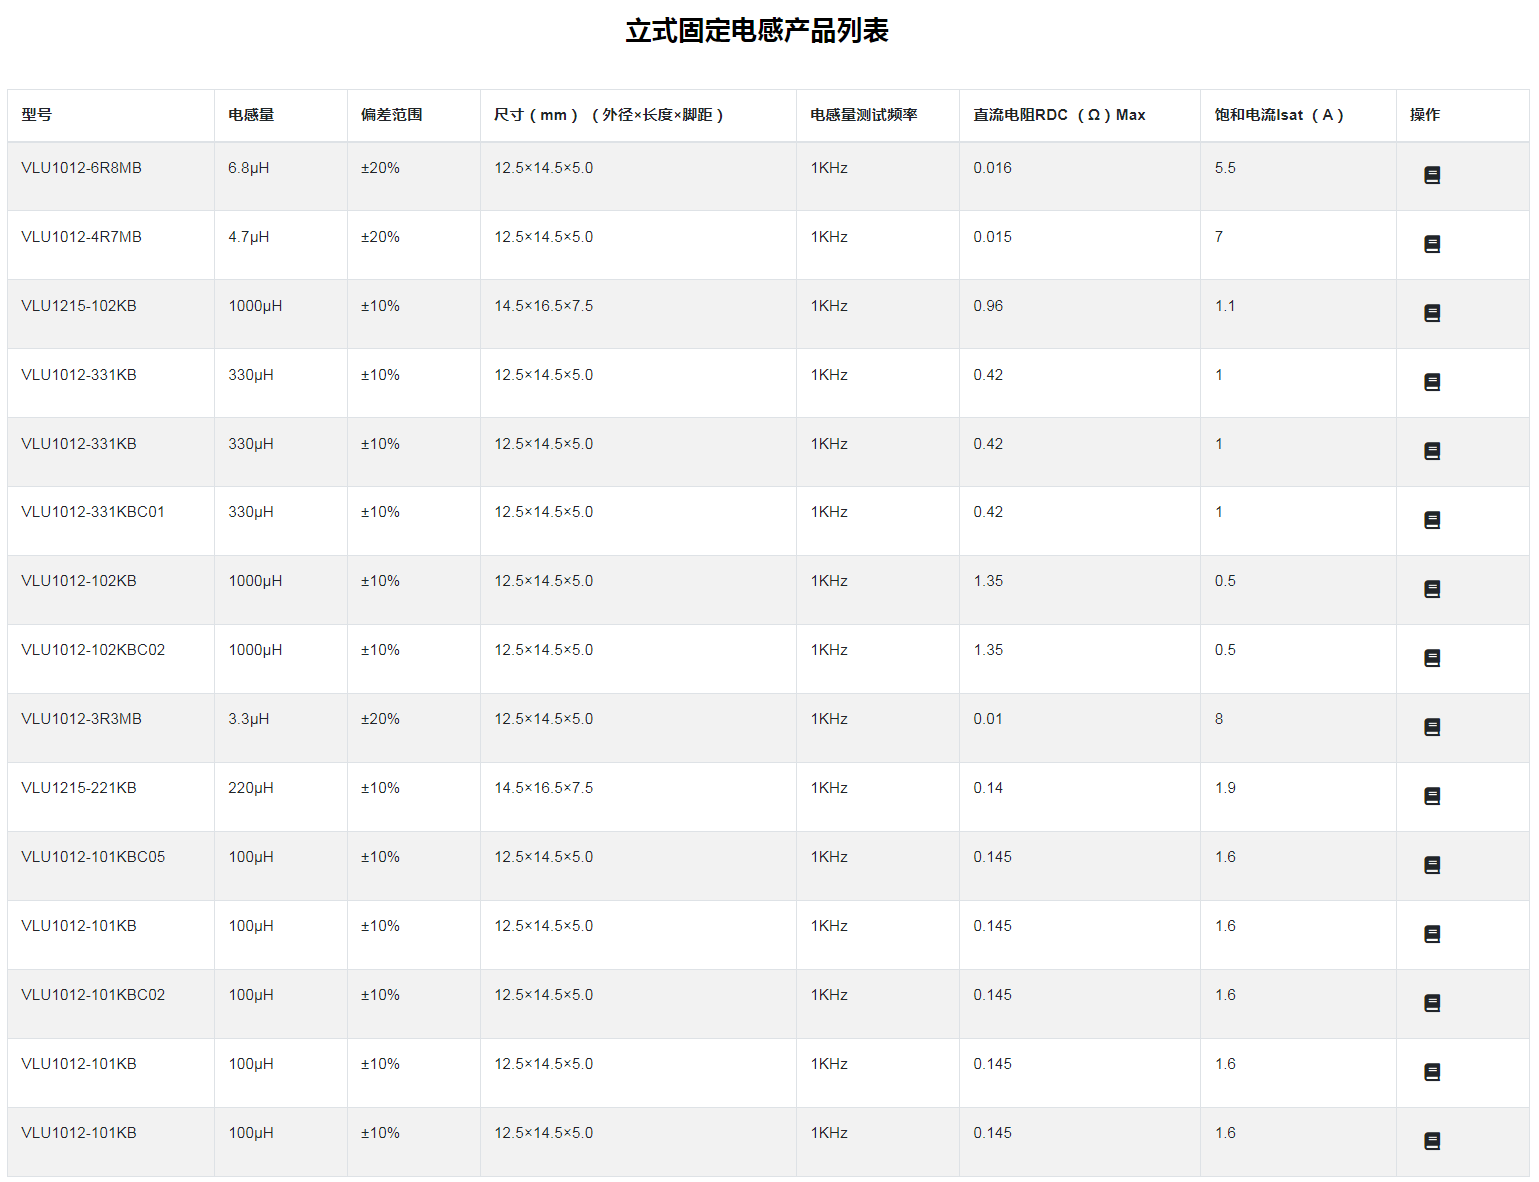This screenshot has width=1539, height=1182.
Task: Open the VLU1215-102KB row's book icon
Action: click(x=1431, y=313)
